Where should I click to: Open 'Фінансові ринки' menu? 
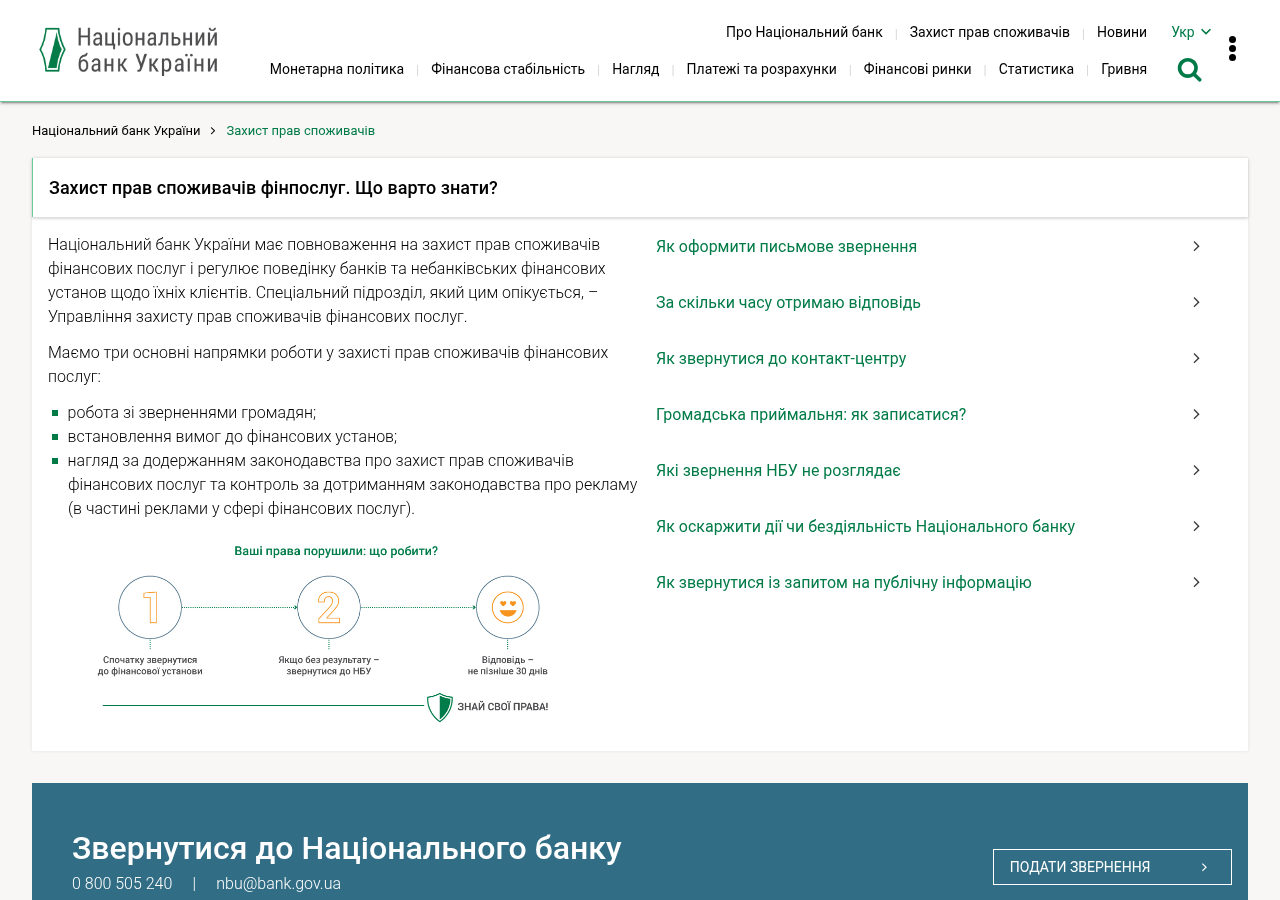pyautogui.click(x=918, y=69)
